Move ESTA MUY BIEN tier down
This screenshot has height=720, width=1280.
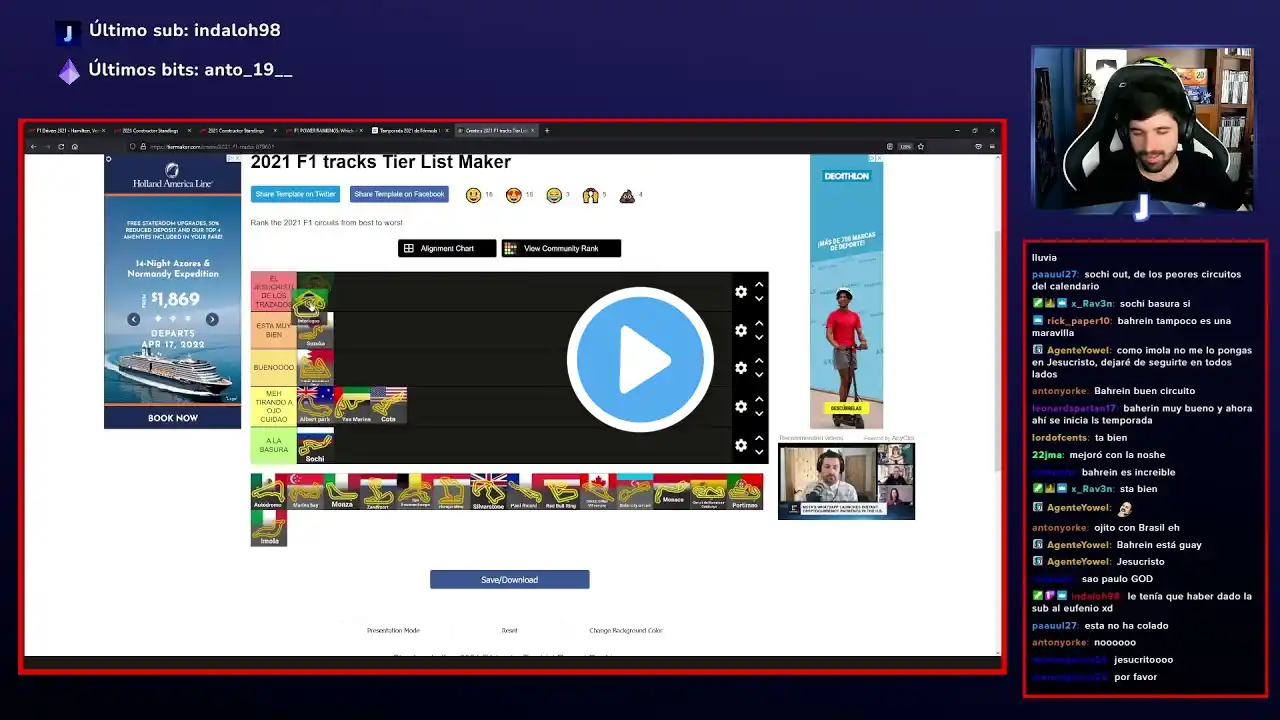click(x=759, y=337)
